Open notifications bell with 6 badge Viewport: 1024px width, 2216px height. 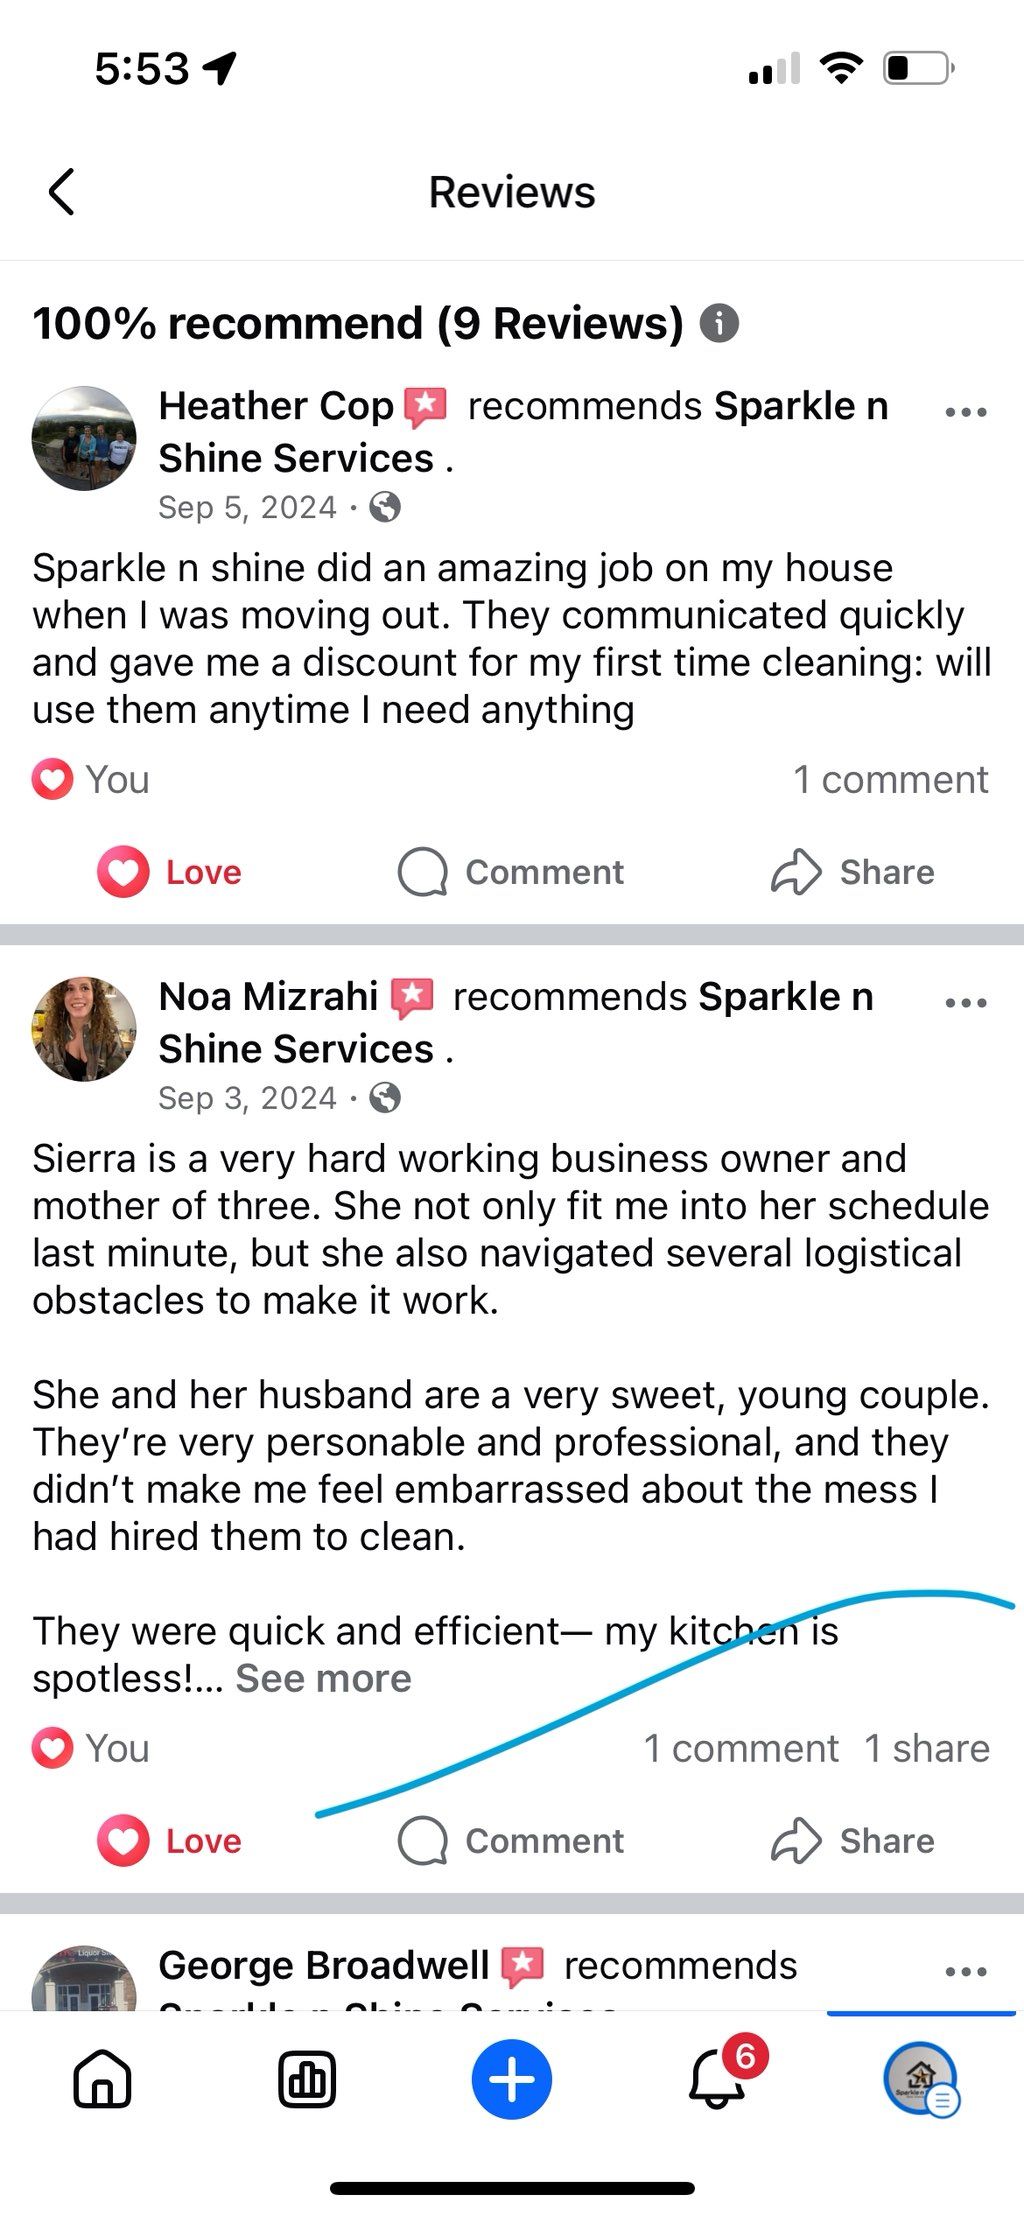(718, 2080)
